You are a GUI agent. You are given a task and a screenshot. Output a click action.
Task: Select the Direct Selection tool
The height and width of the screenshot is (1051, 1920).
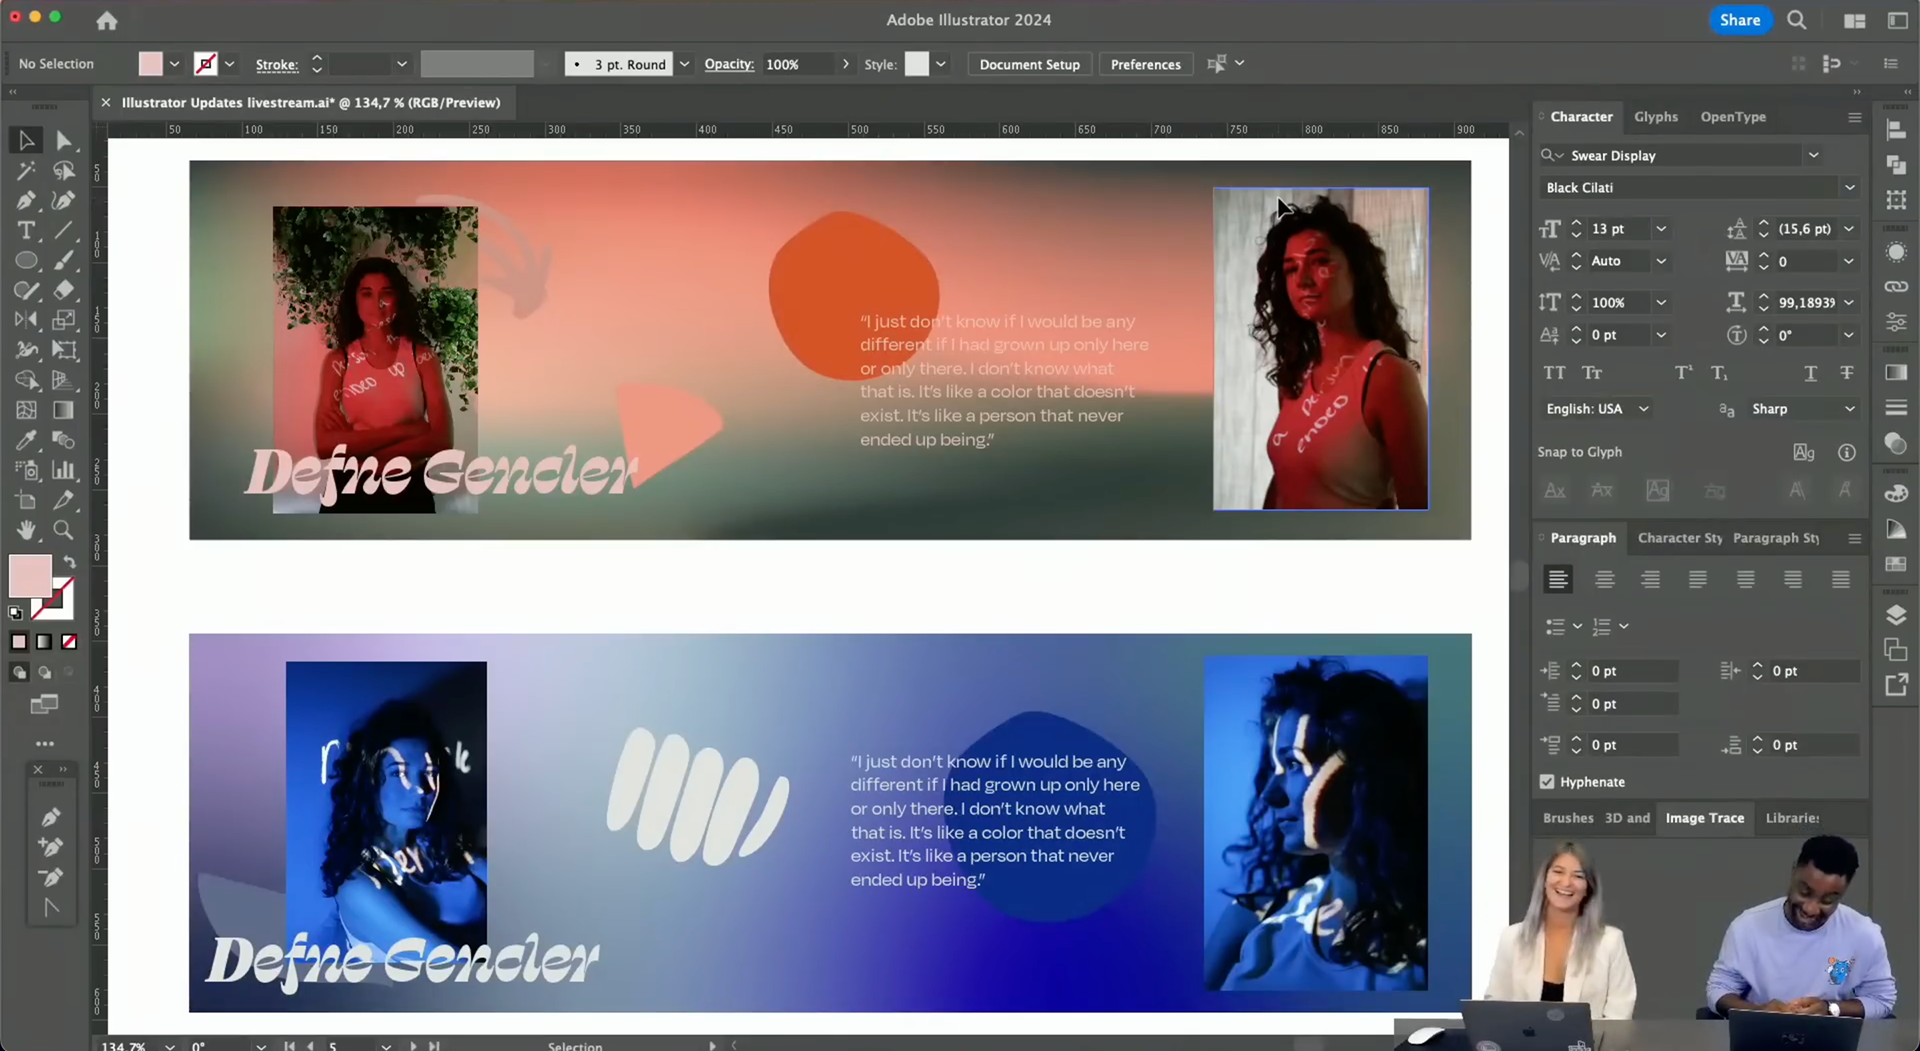(x=63, y=140)
